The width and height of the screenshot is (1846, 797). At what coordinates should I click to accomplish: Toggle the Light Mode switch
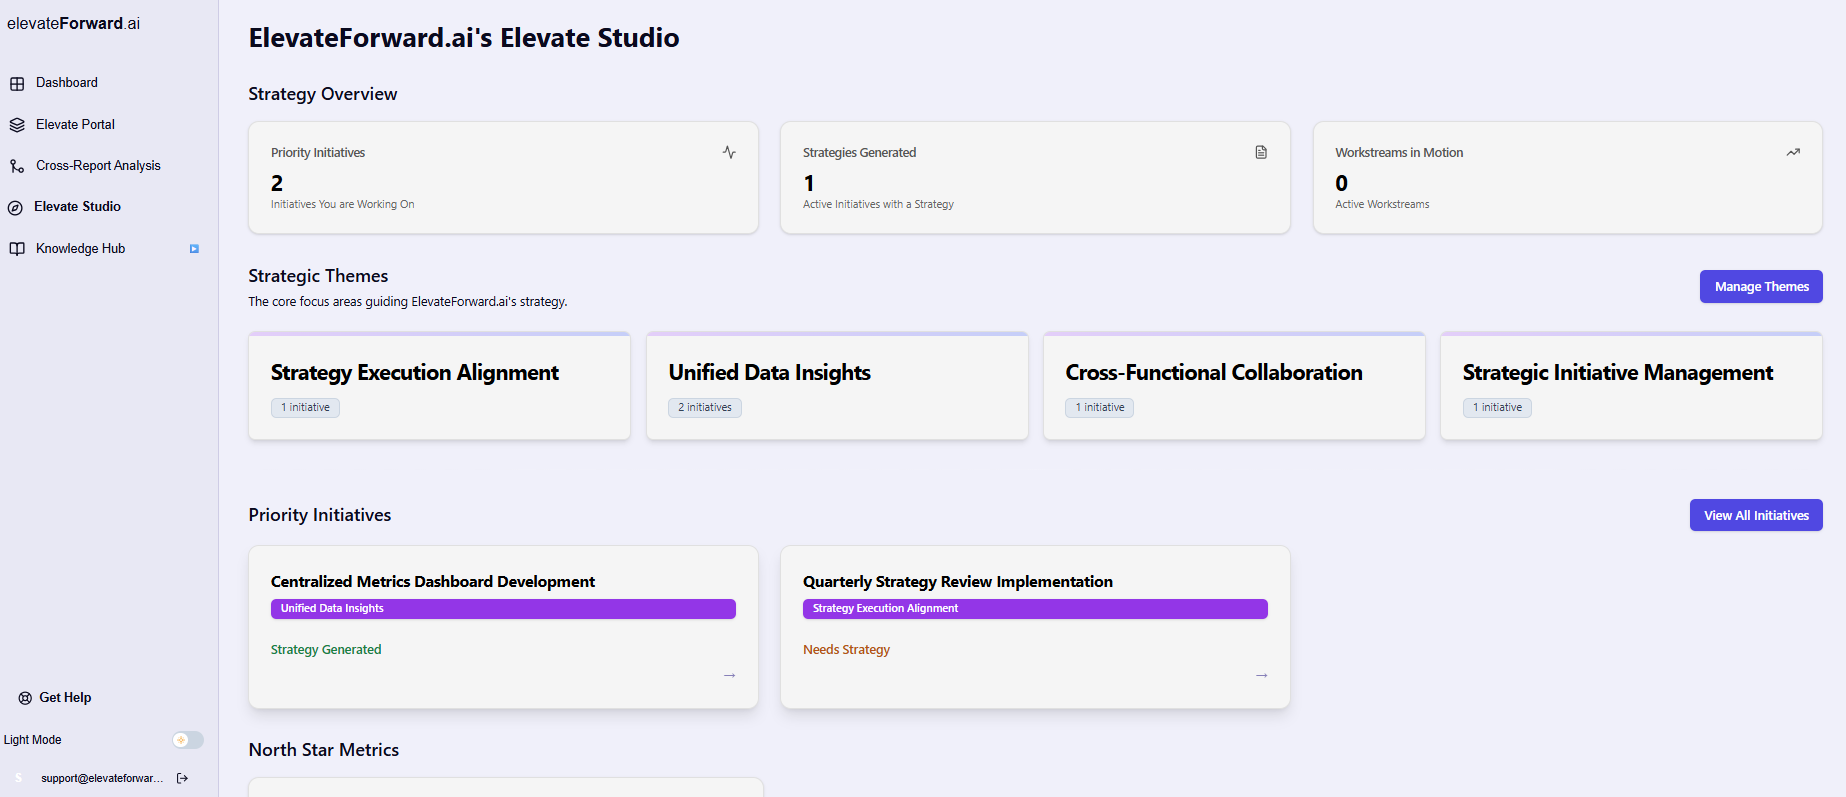tap(187, 740)
